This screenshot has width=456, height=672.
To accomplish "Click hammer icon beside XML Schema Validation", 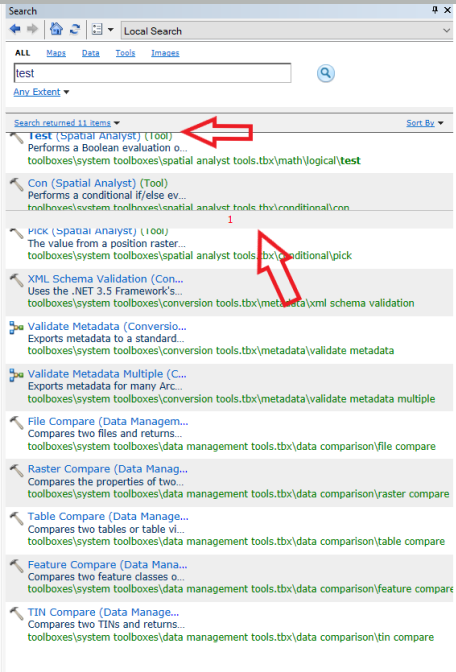I will click(16, 280).
